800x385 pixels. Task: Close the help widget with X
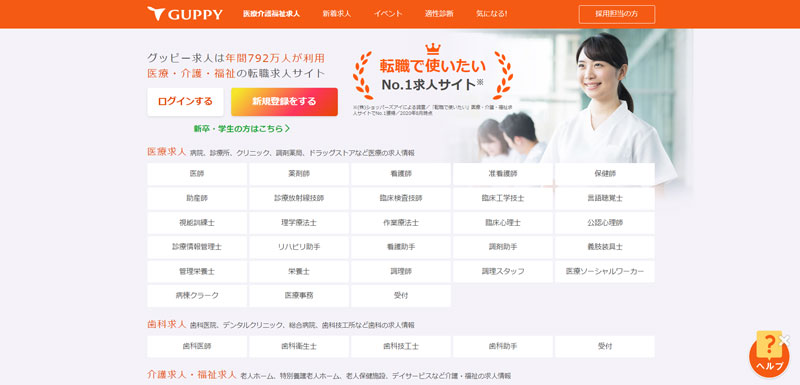tap(785, 339)
